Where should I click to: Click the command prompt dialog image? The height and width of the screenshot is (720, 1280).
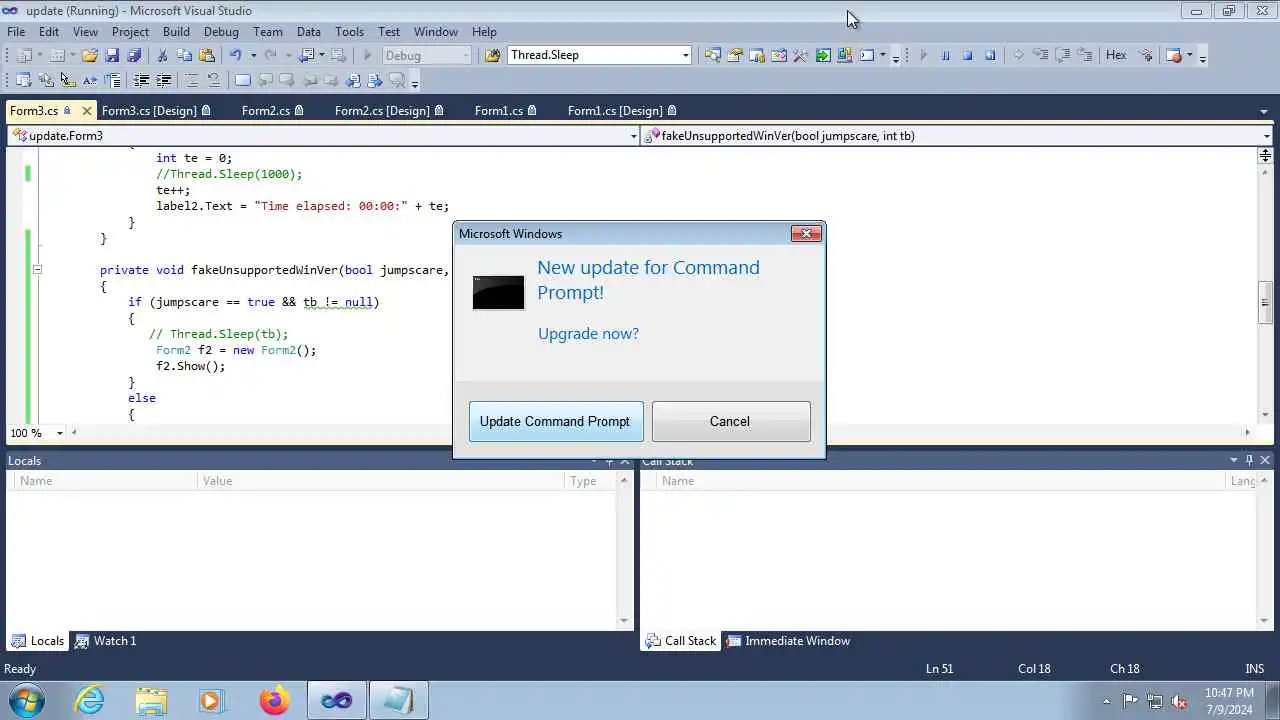pyautogui.click(x=498, y=292)
